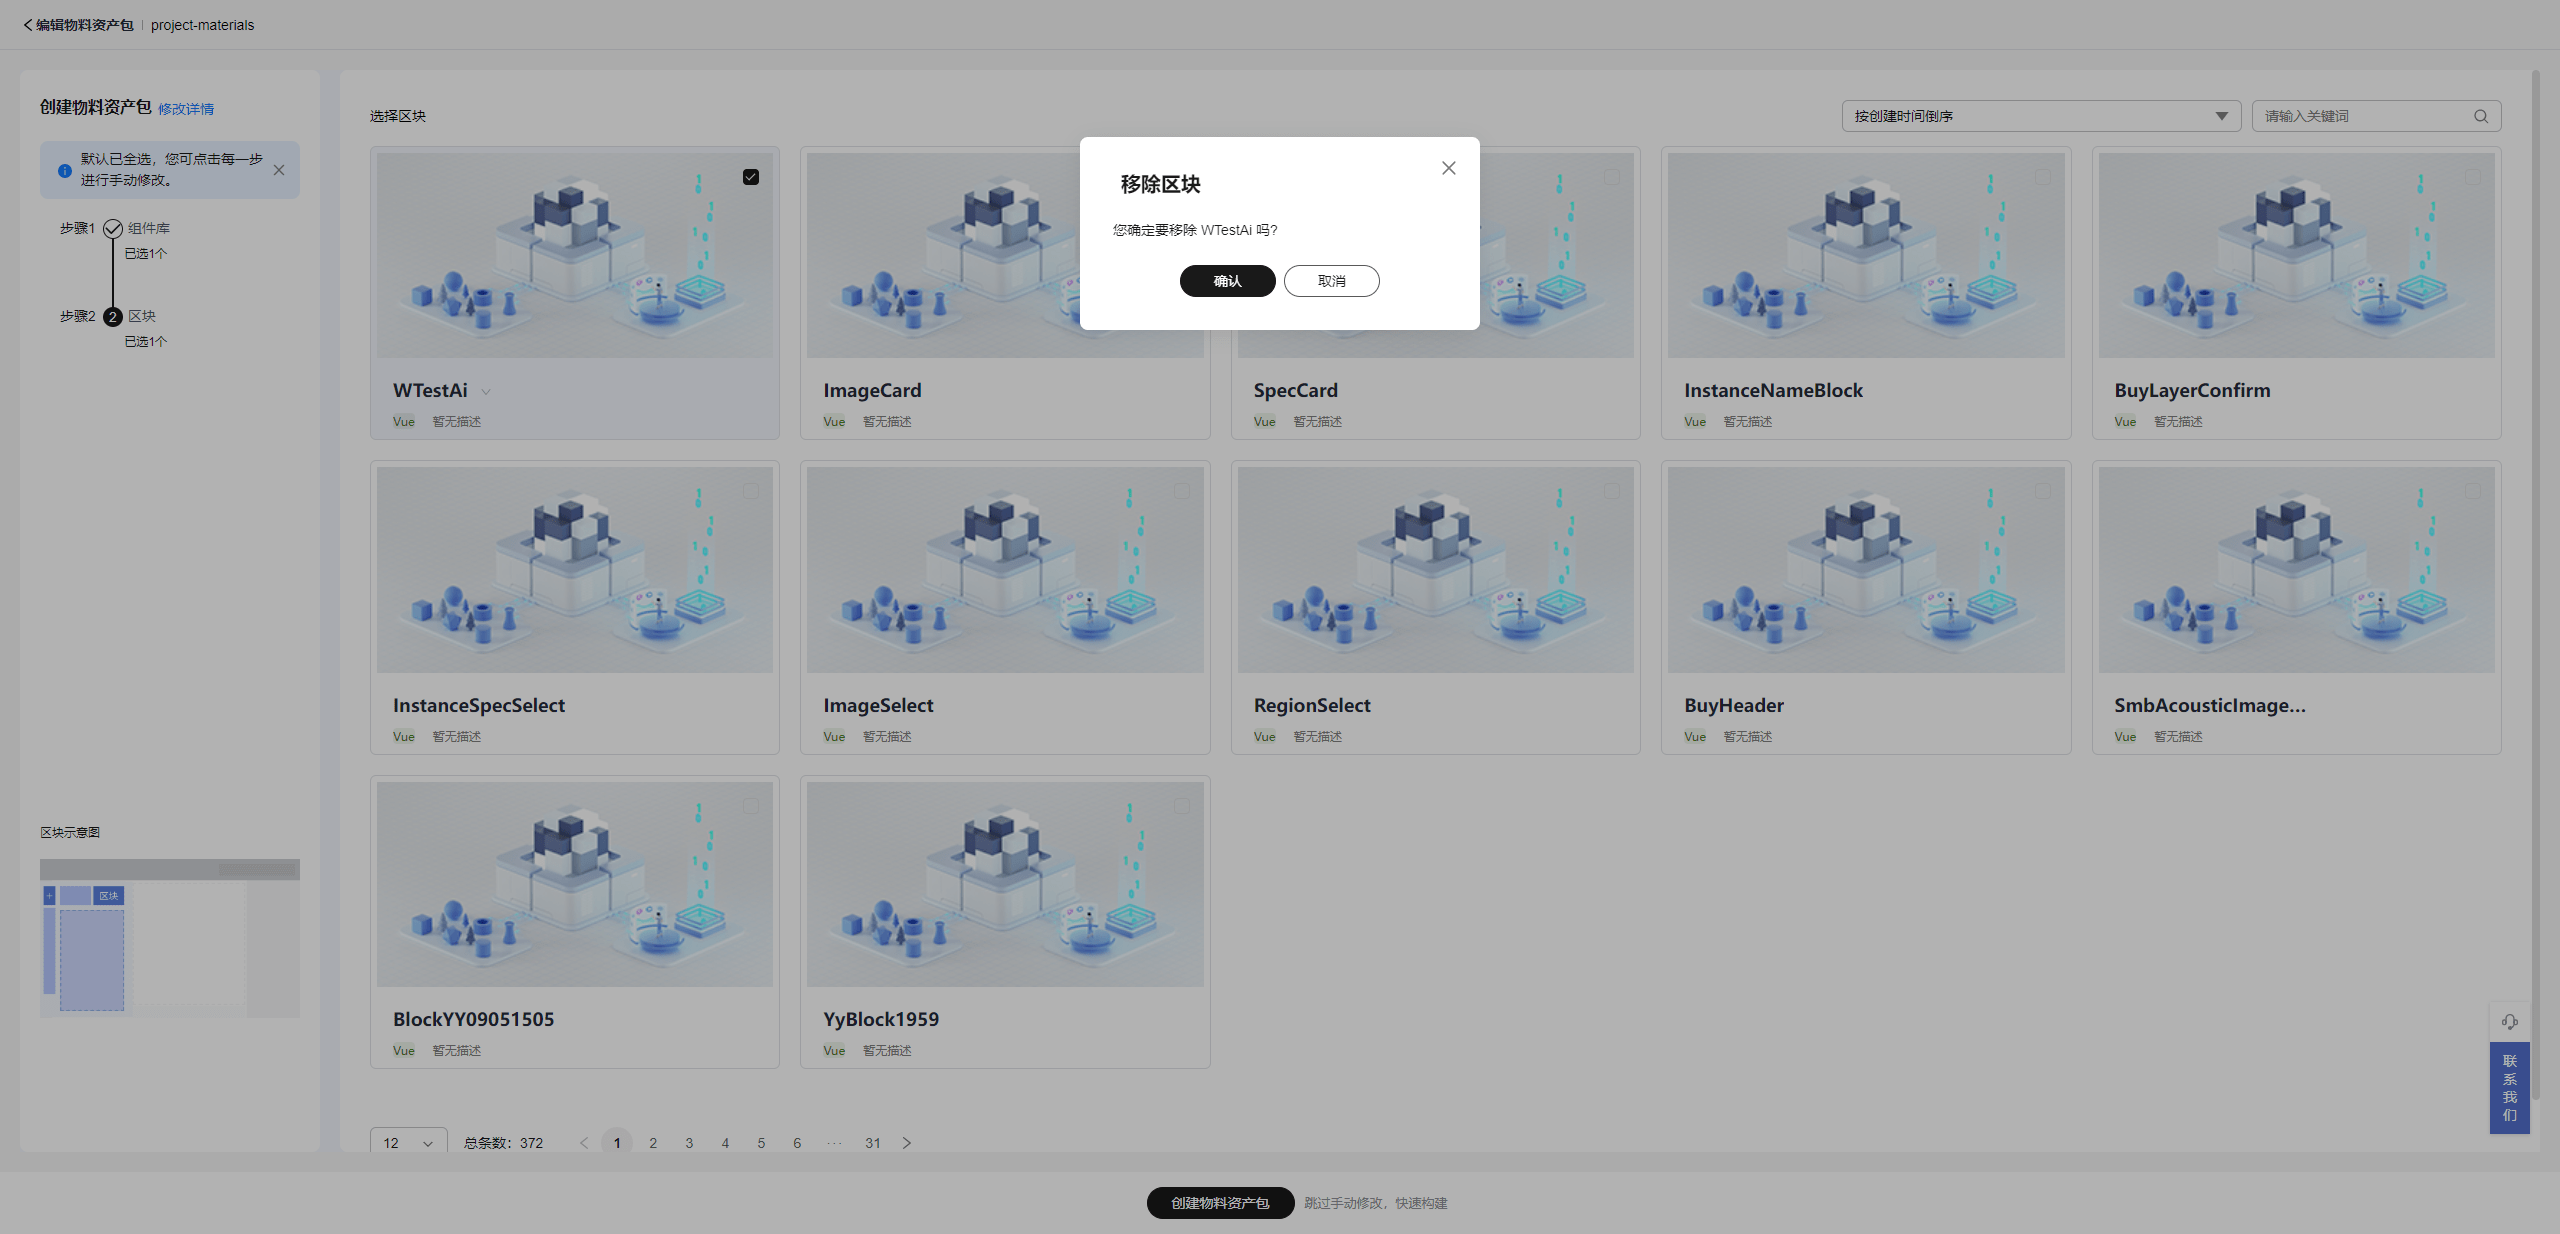
Task: Open the 按创建时间倒序 sort dropdown
Action: pos(2040,116)
